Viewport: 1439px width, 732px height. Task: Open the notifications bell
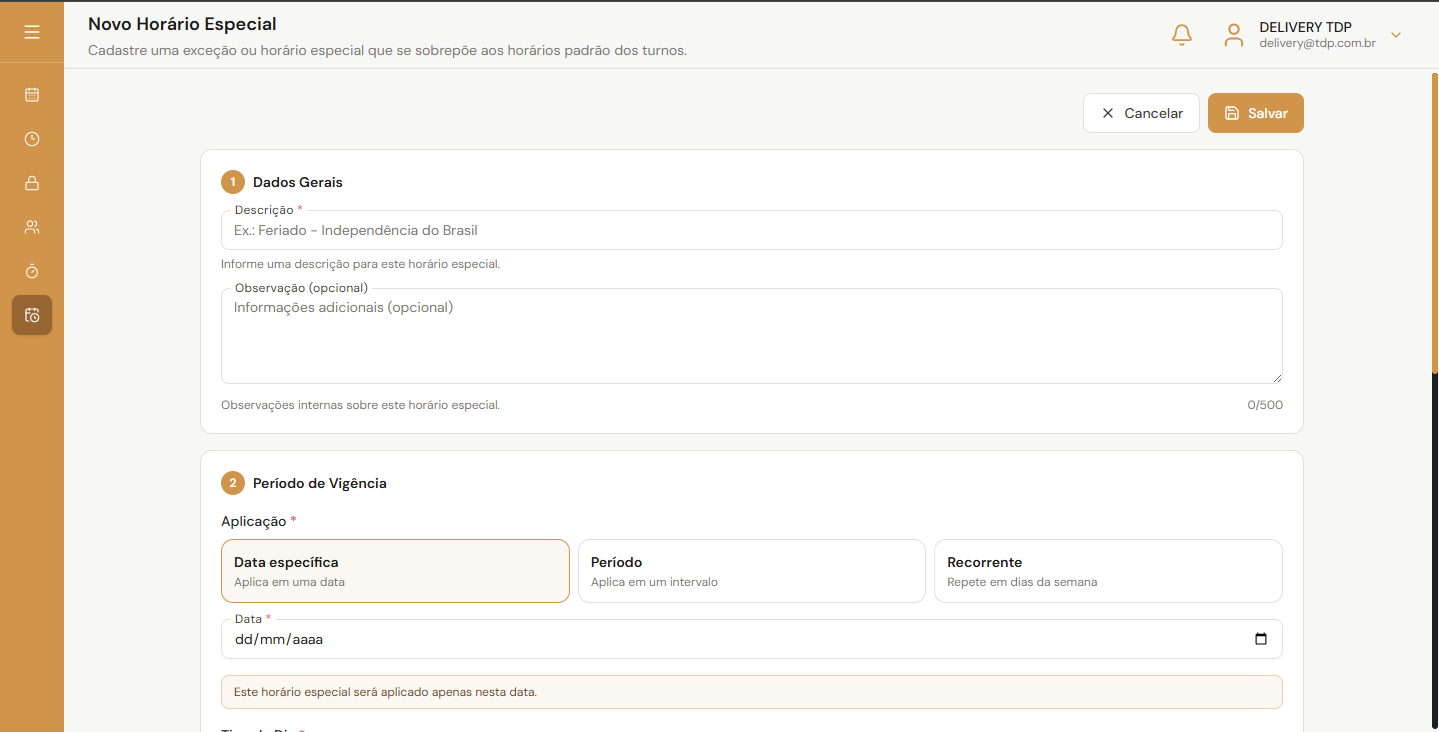tap(1182, 35)
